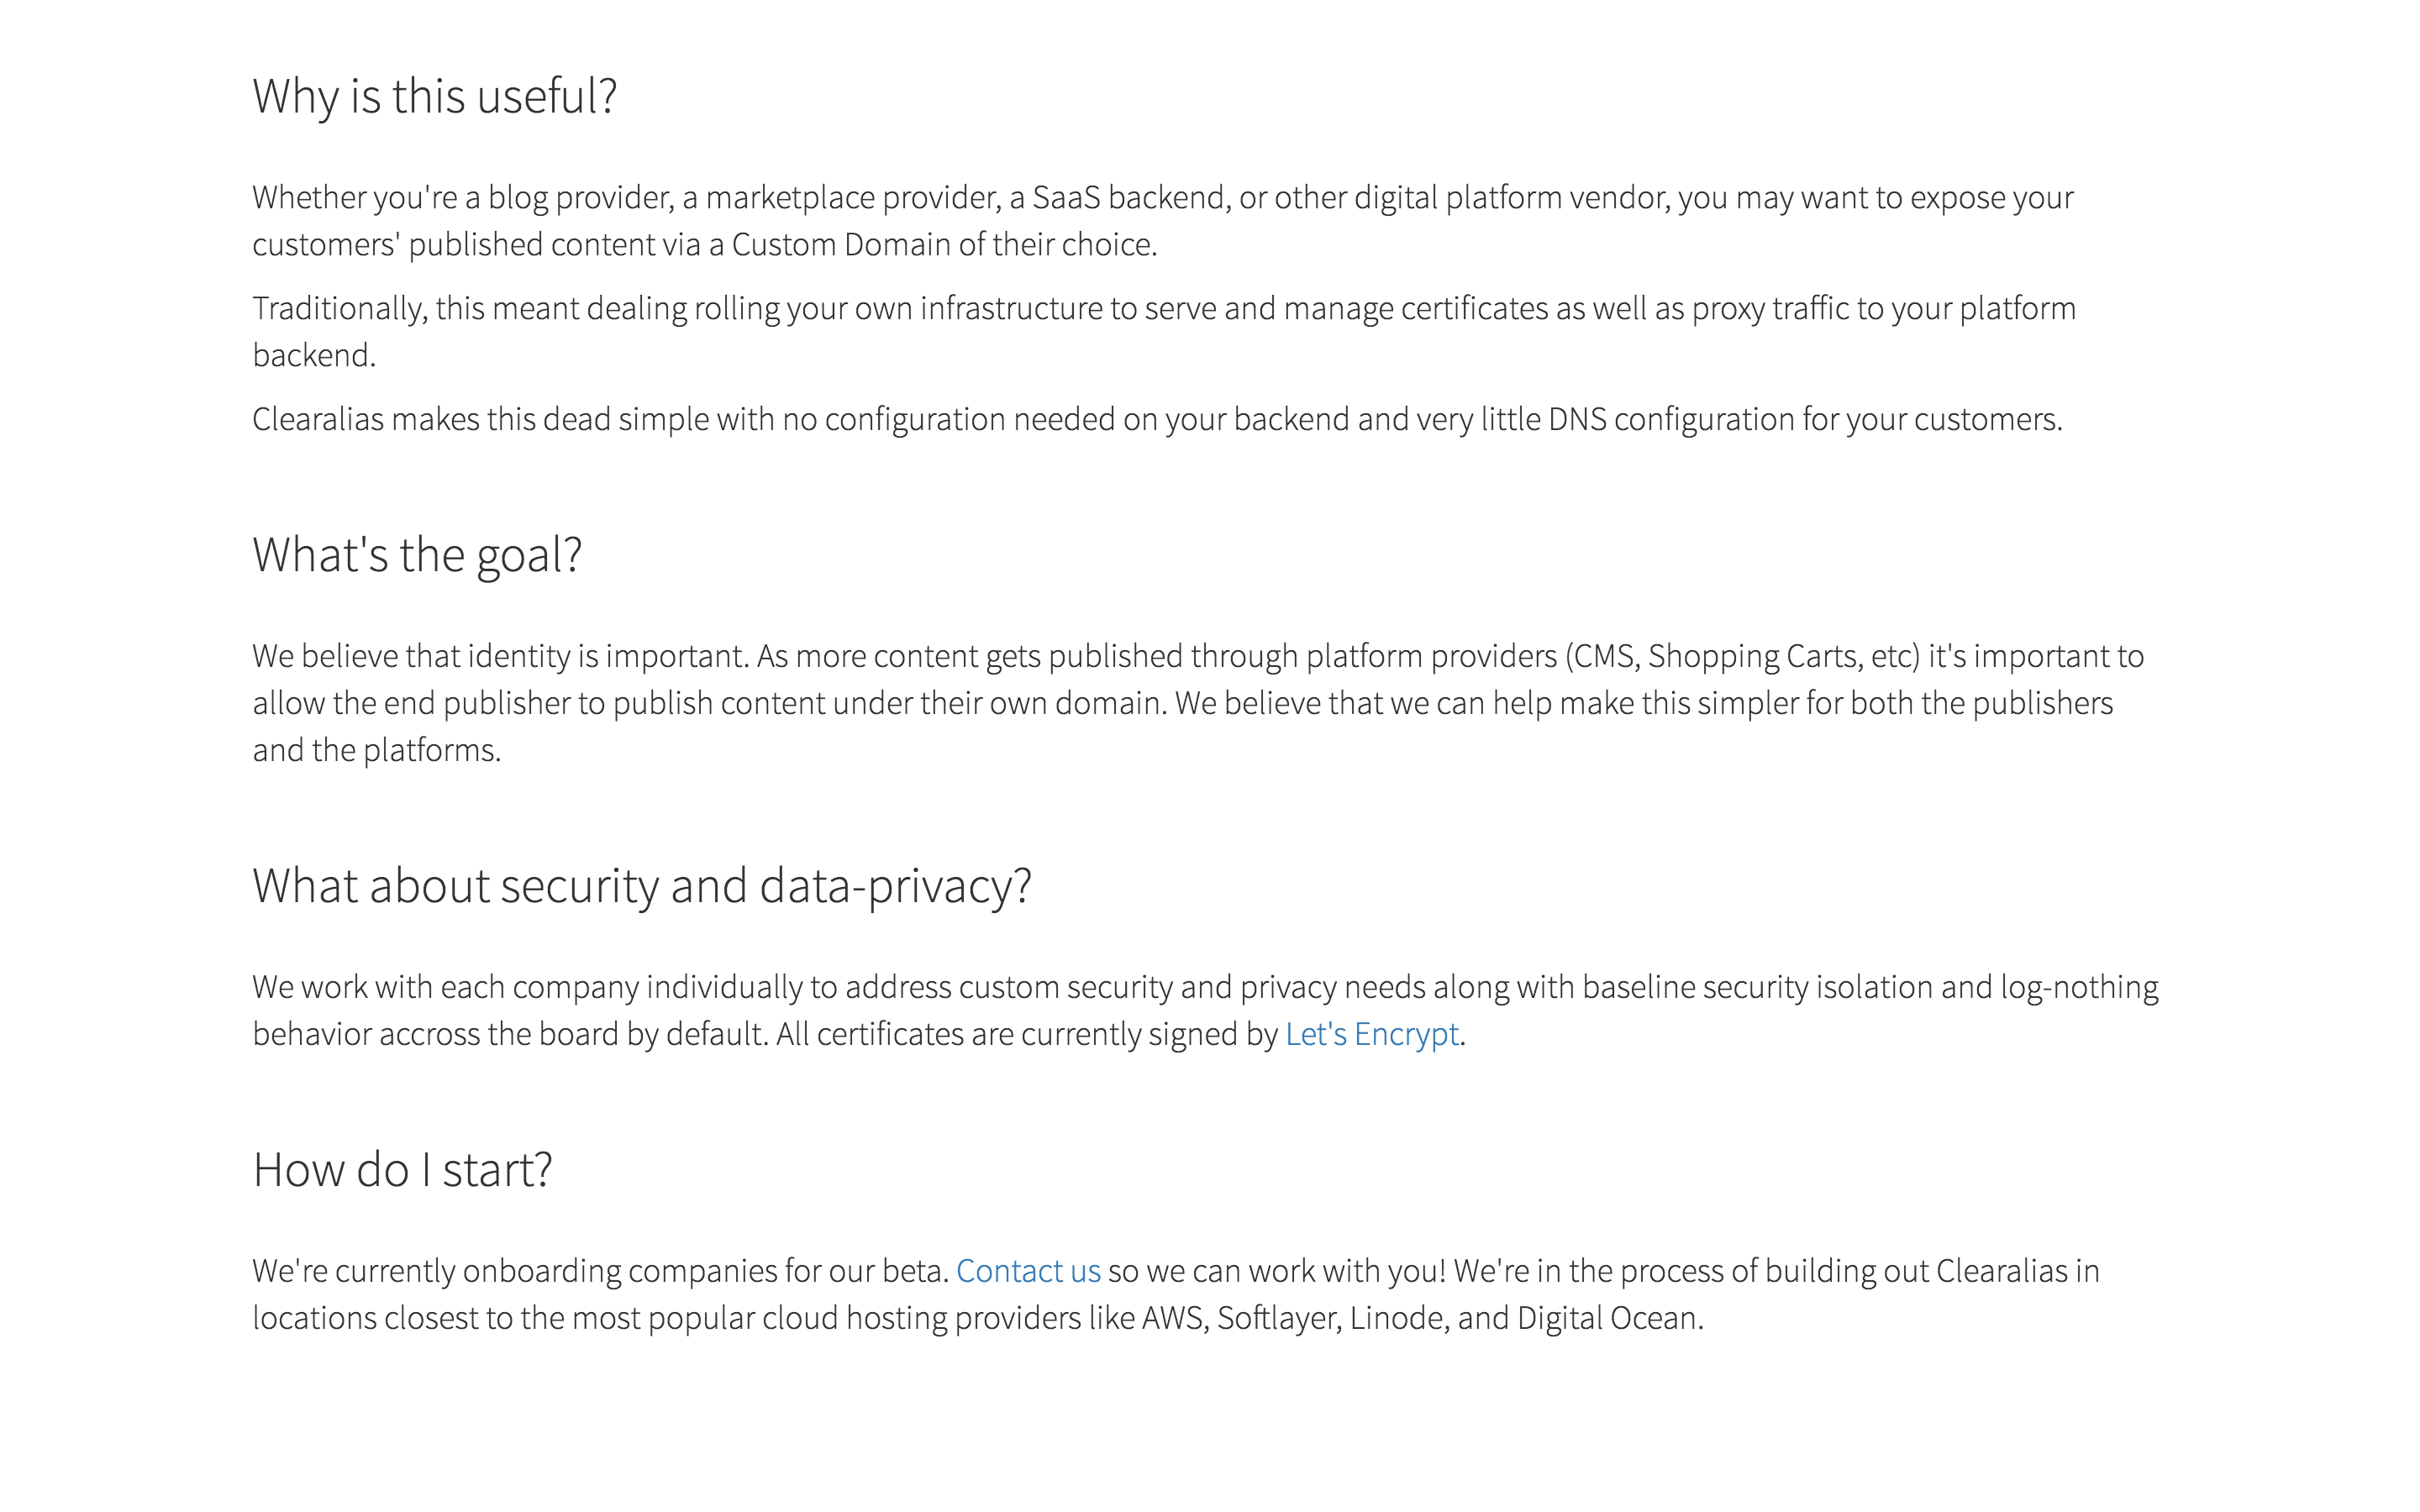Click the word 'DNS' in the Clearalias sentence
2420x1512 pixels.
pos(1576,419)
